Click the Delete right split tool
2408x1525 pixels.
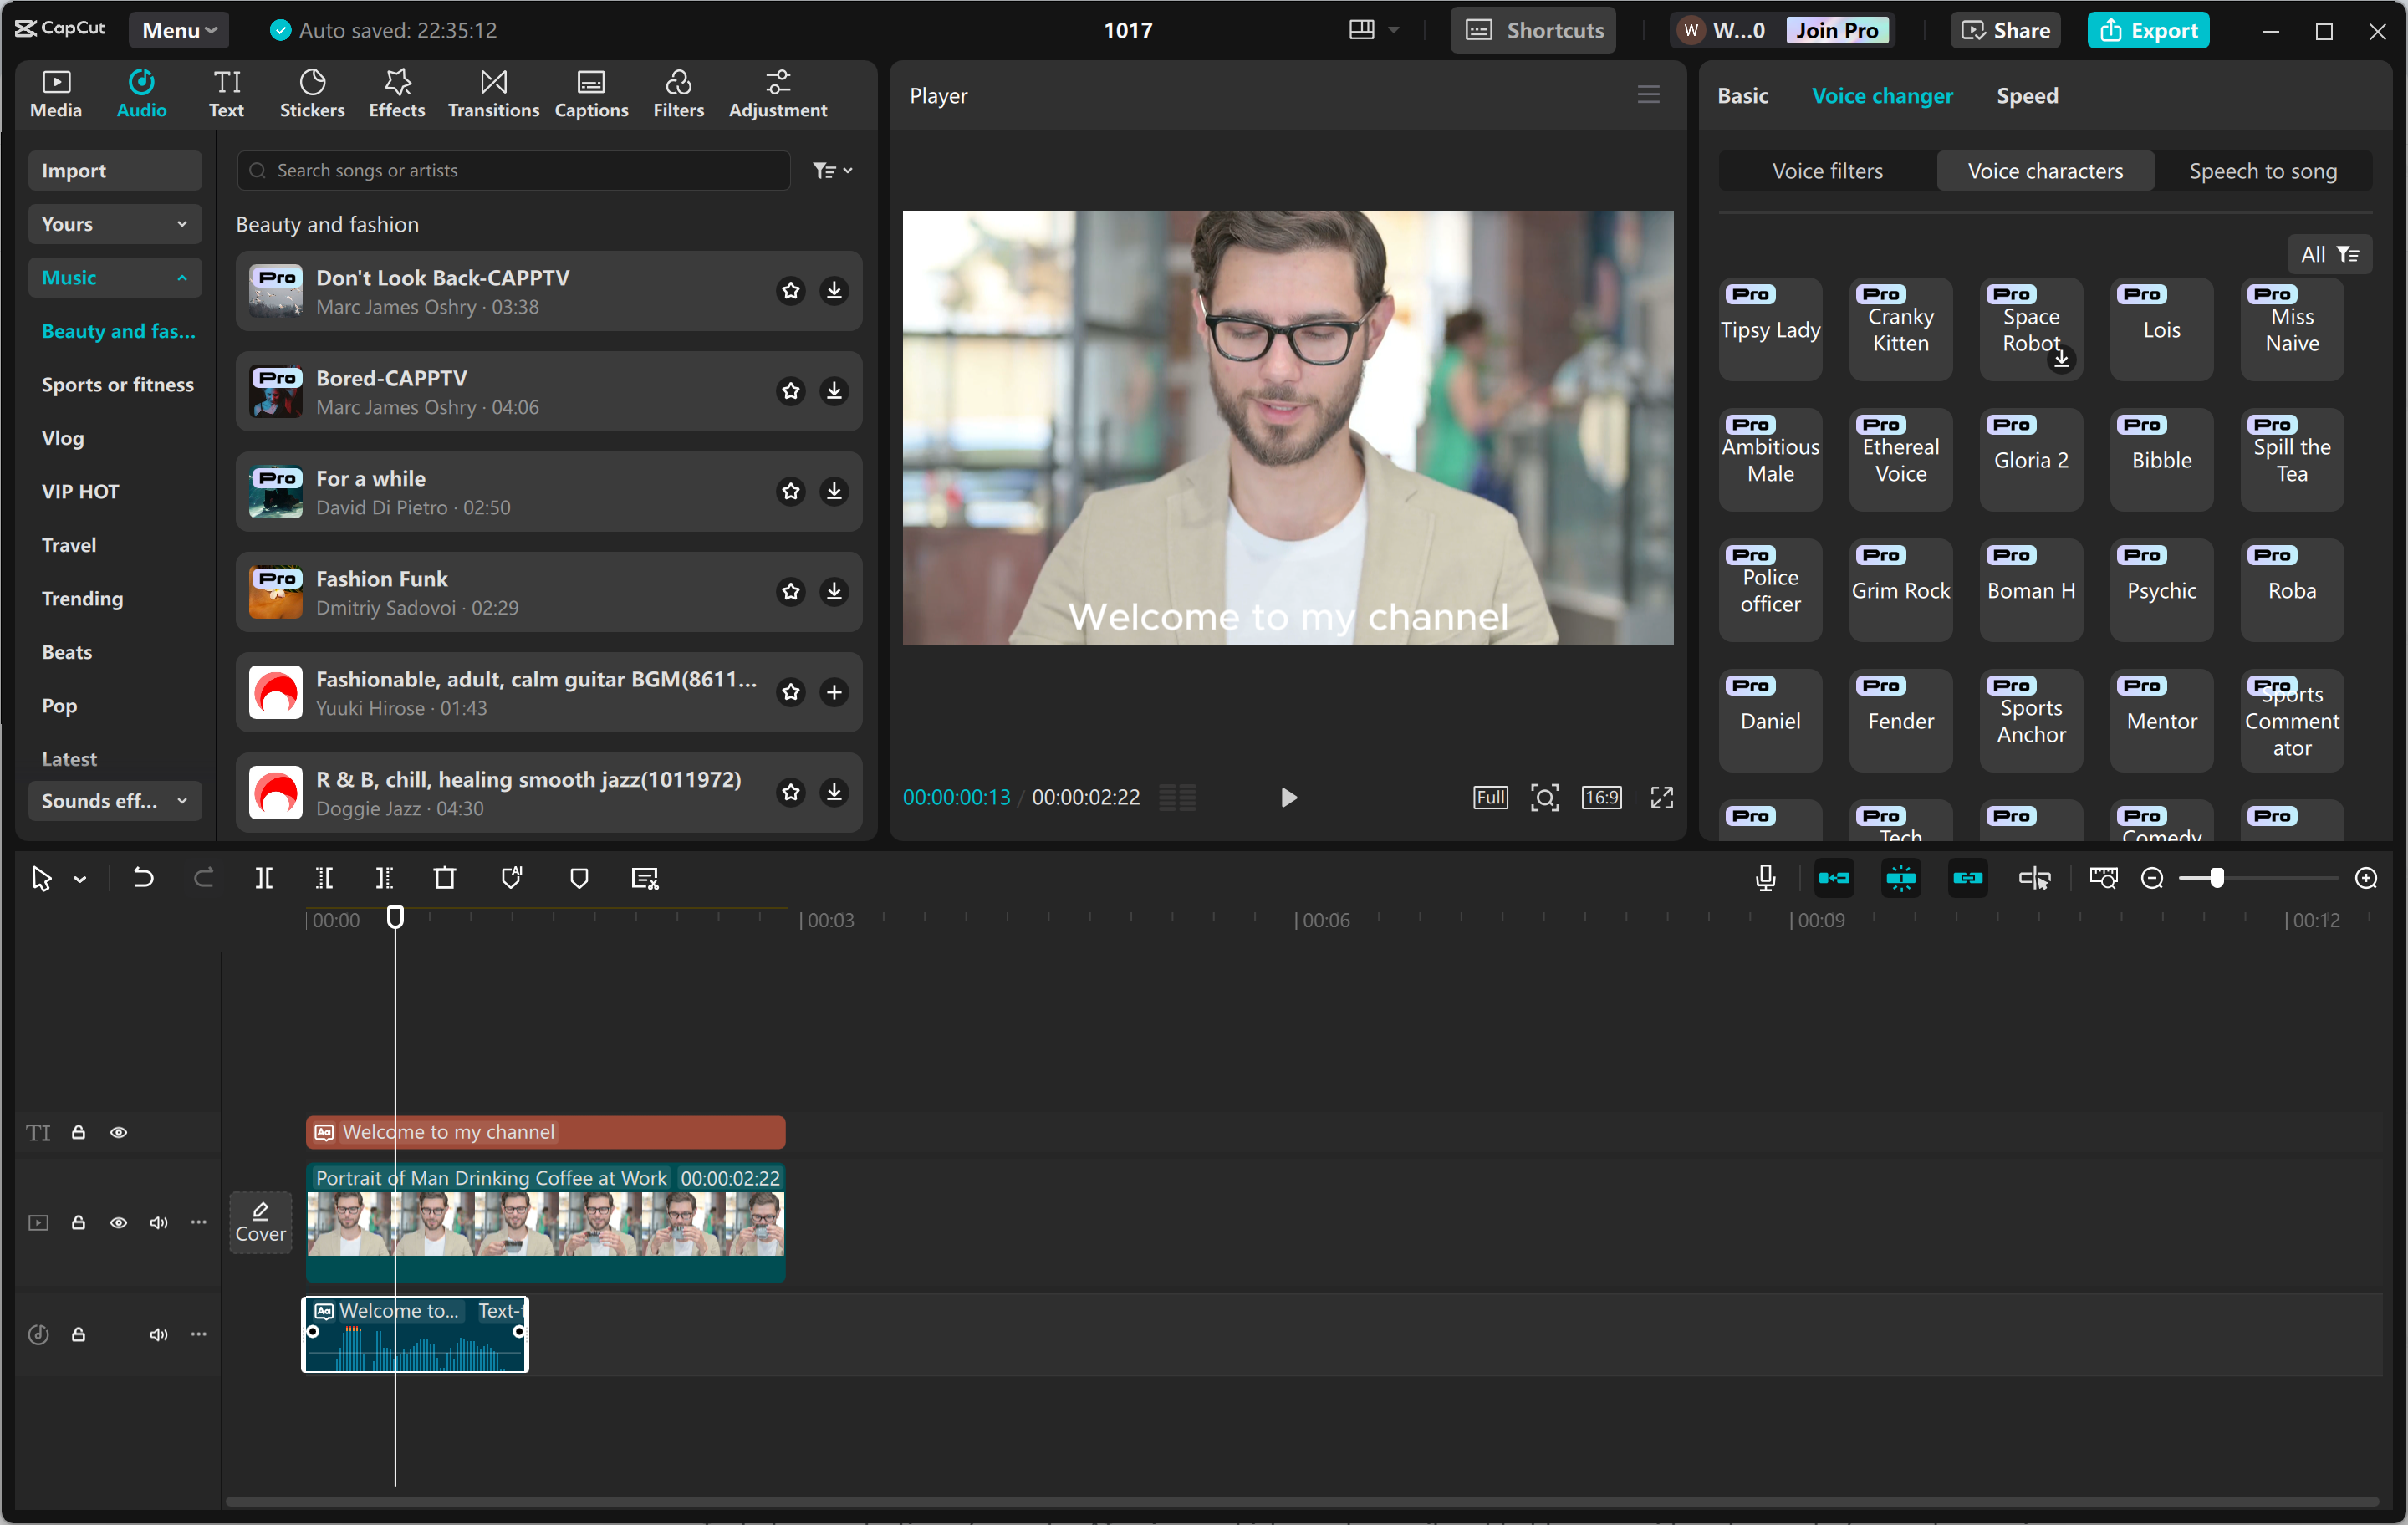(x=384, y=878)
